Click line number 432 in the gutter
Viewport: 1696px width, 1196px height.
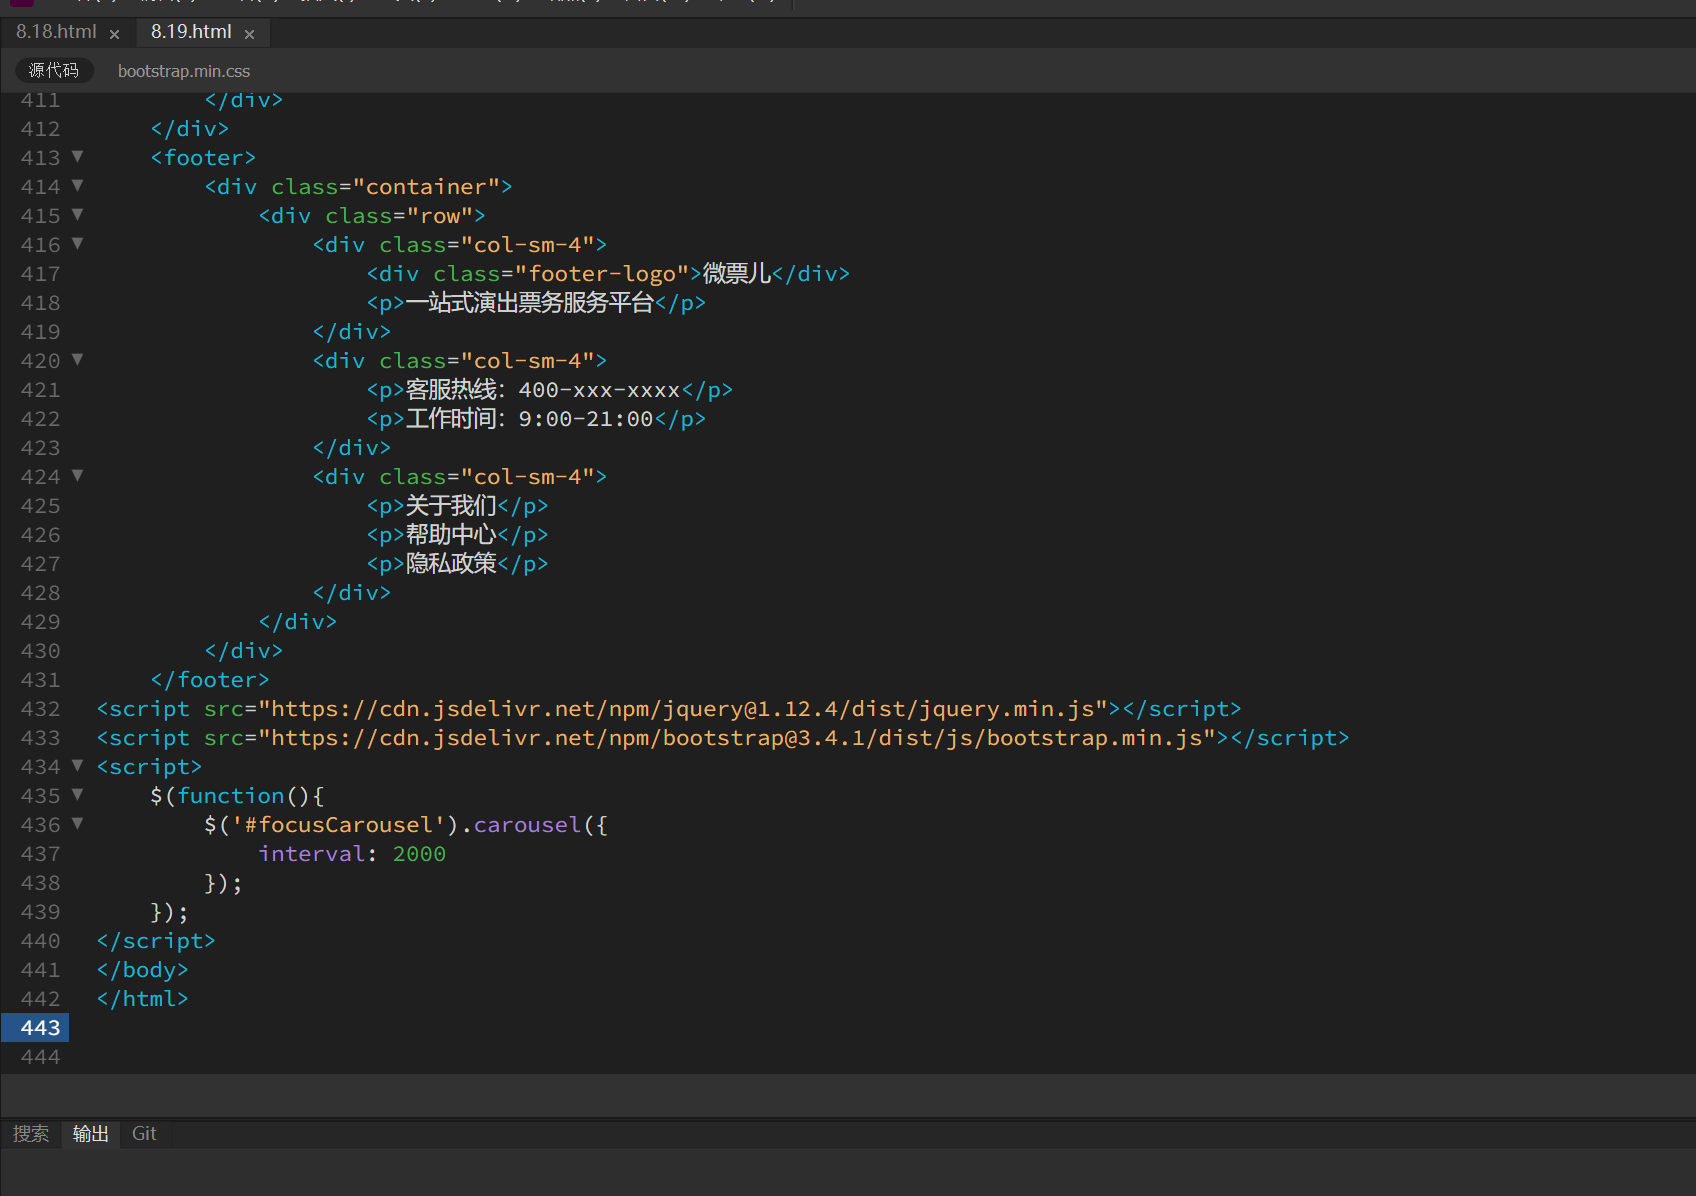[x=40, y=709]
